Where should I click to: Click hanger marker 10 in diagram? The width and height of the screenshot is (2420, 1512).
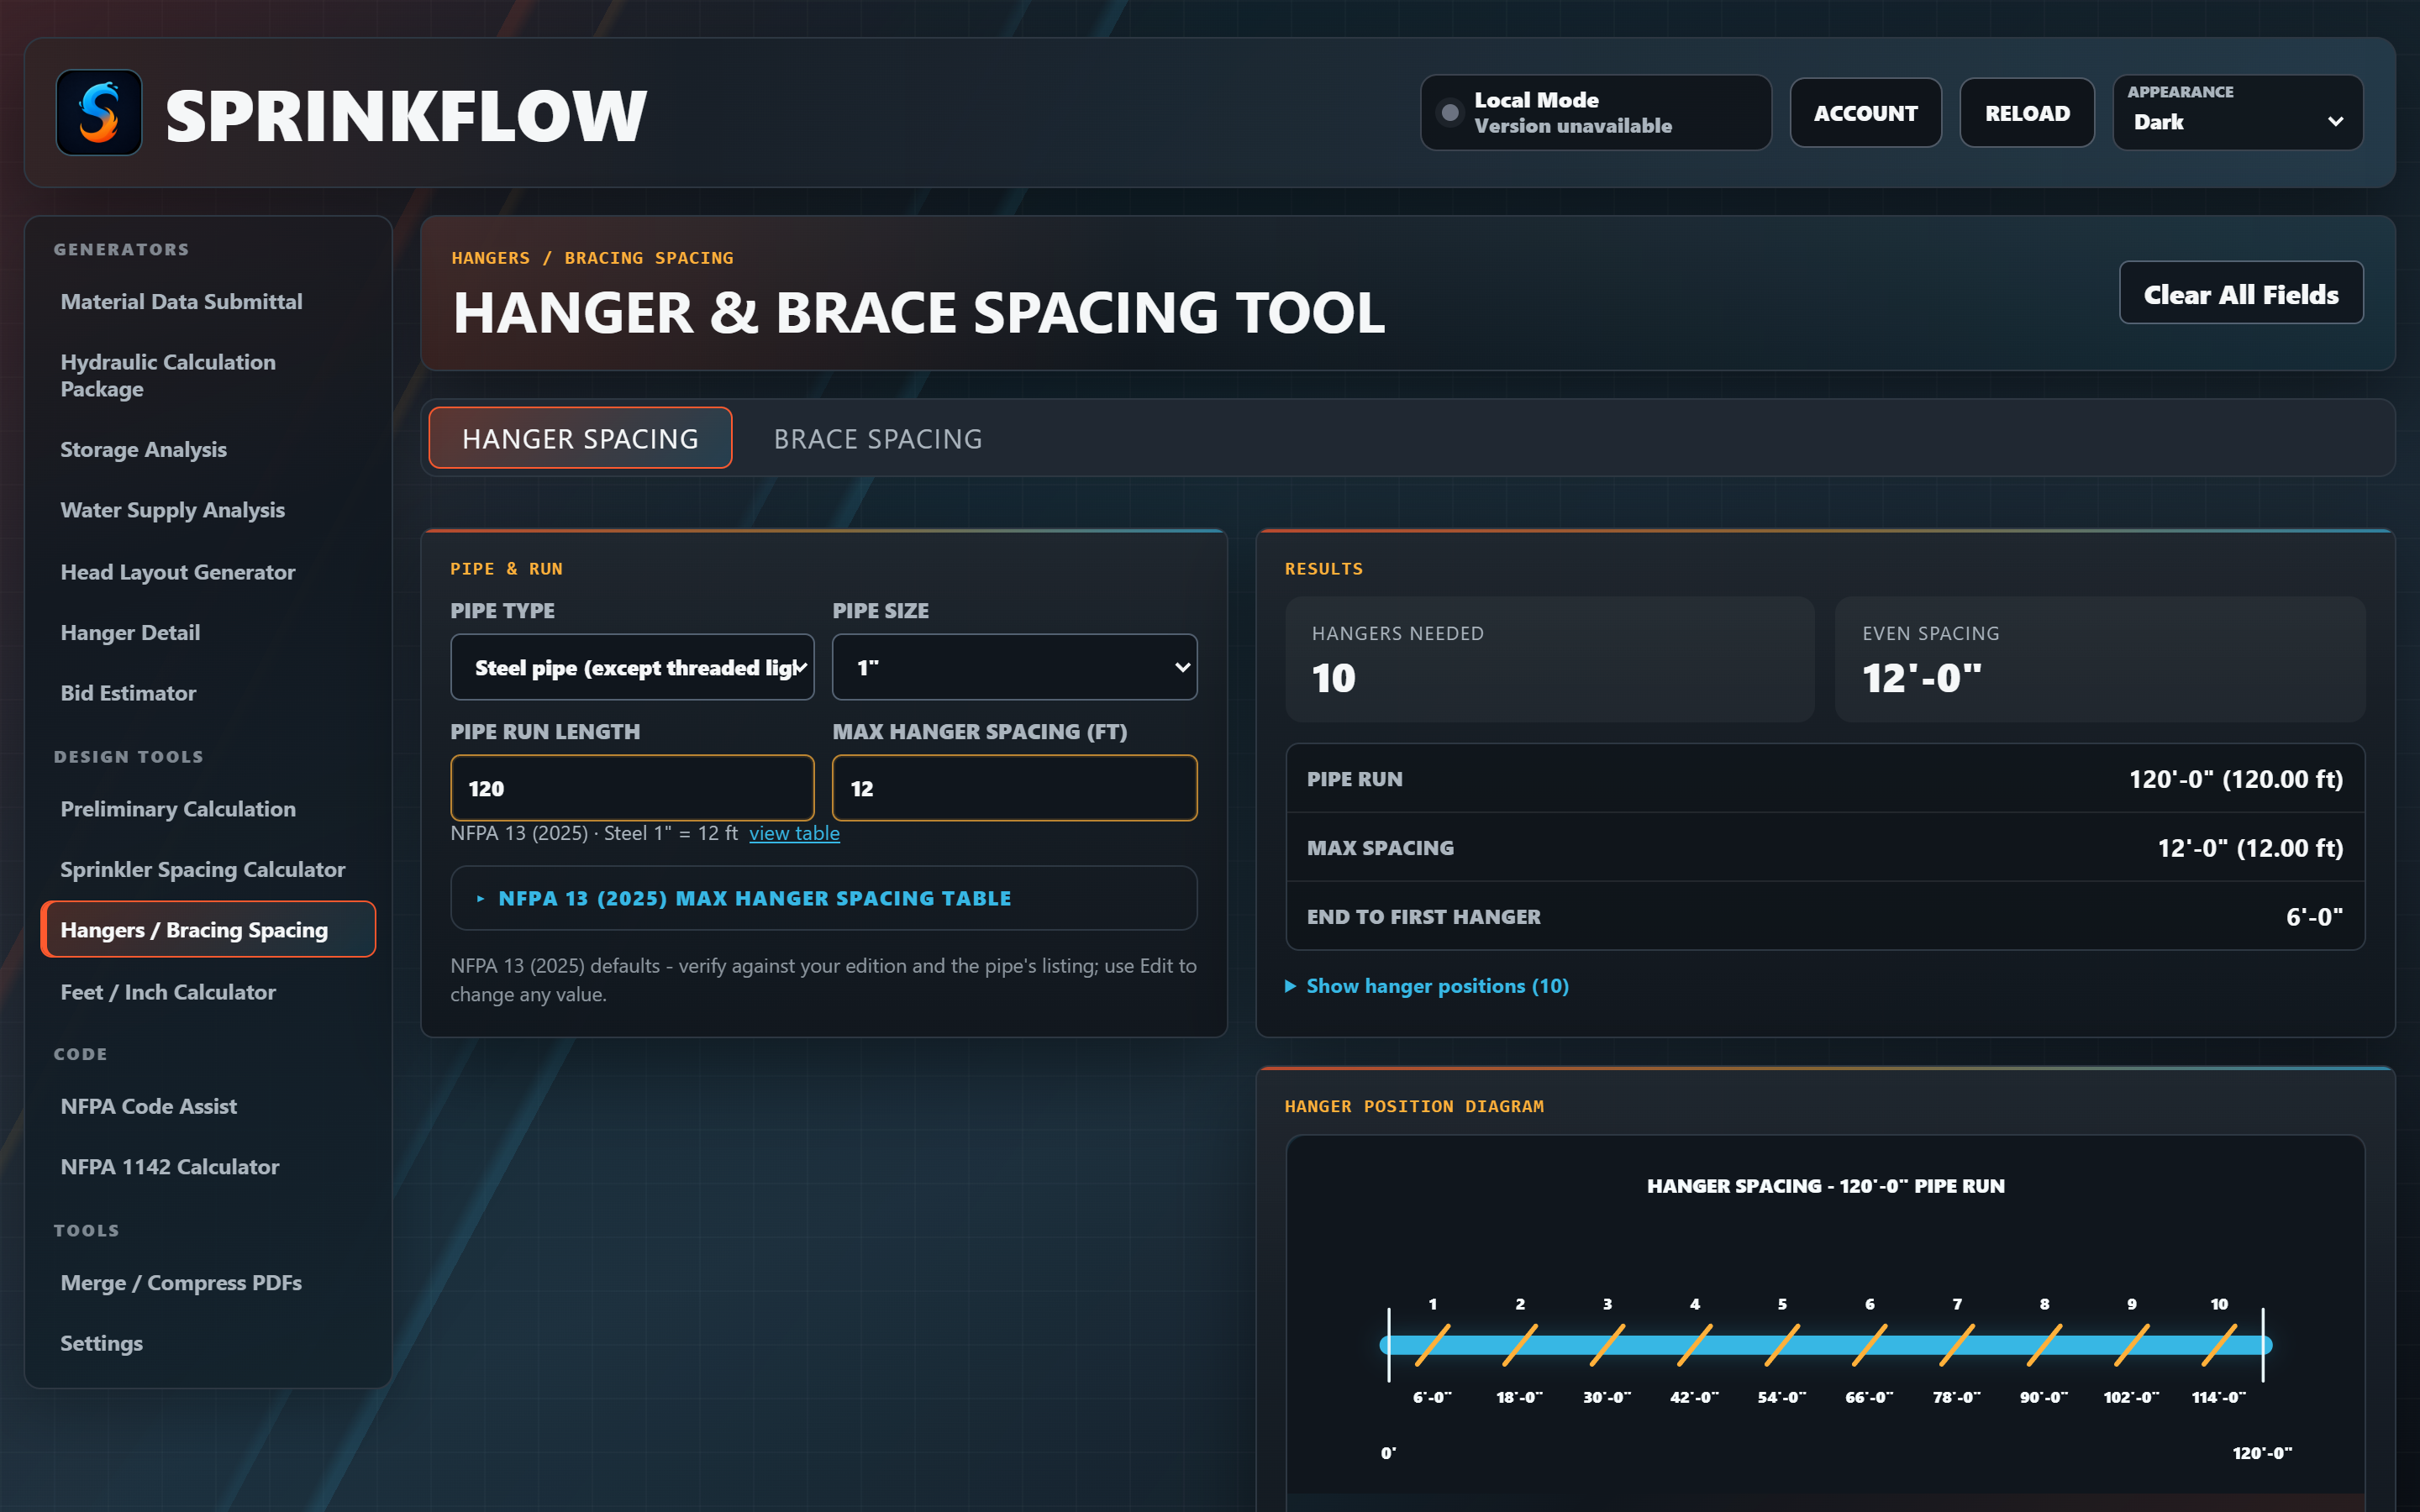(2219, 1345)
